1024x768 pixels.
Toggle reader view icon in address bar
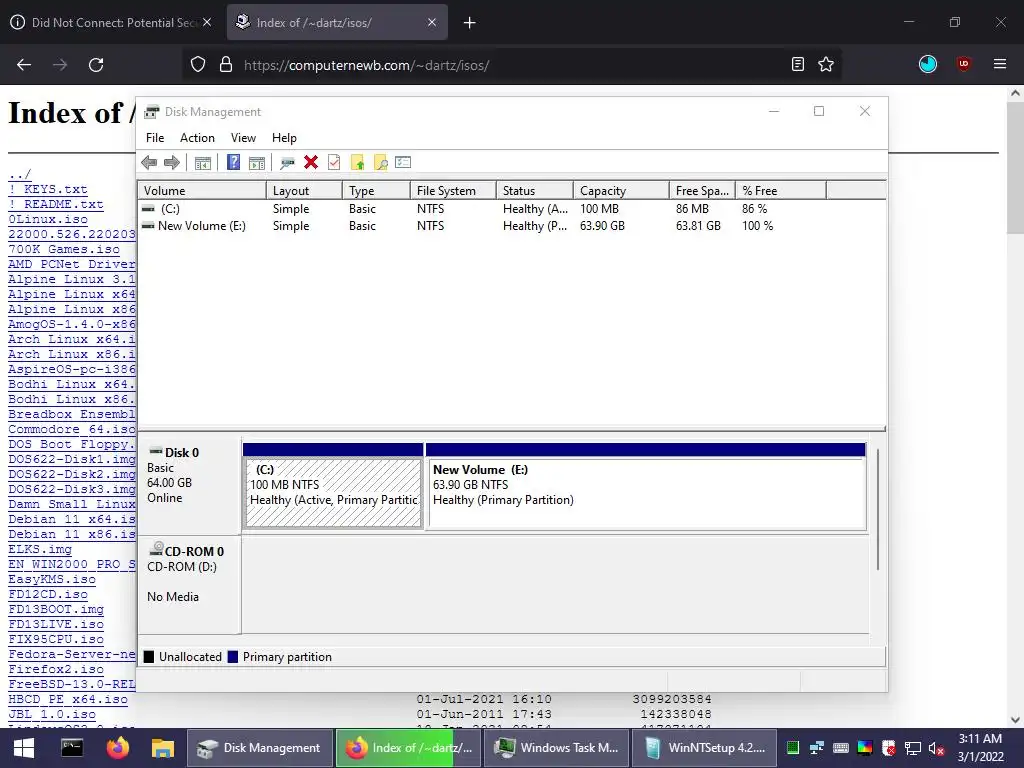797,65
